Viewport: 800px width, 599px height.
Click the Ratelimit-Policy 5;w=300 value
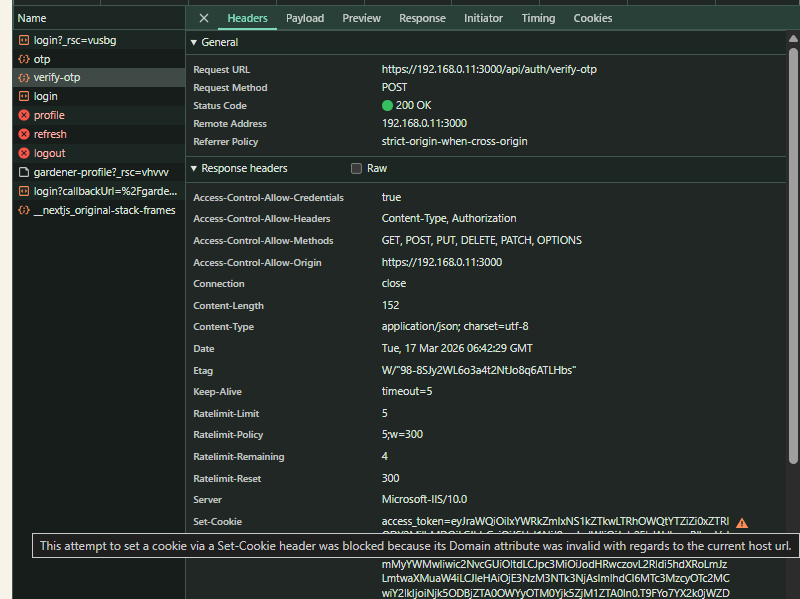(x=402, y=435)
